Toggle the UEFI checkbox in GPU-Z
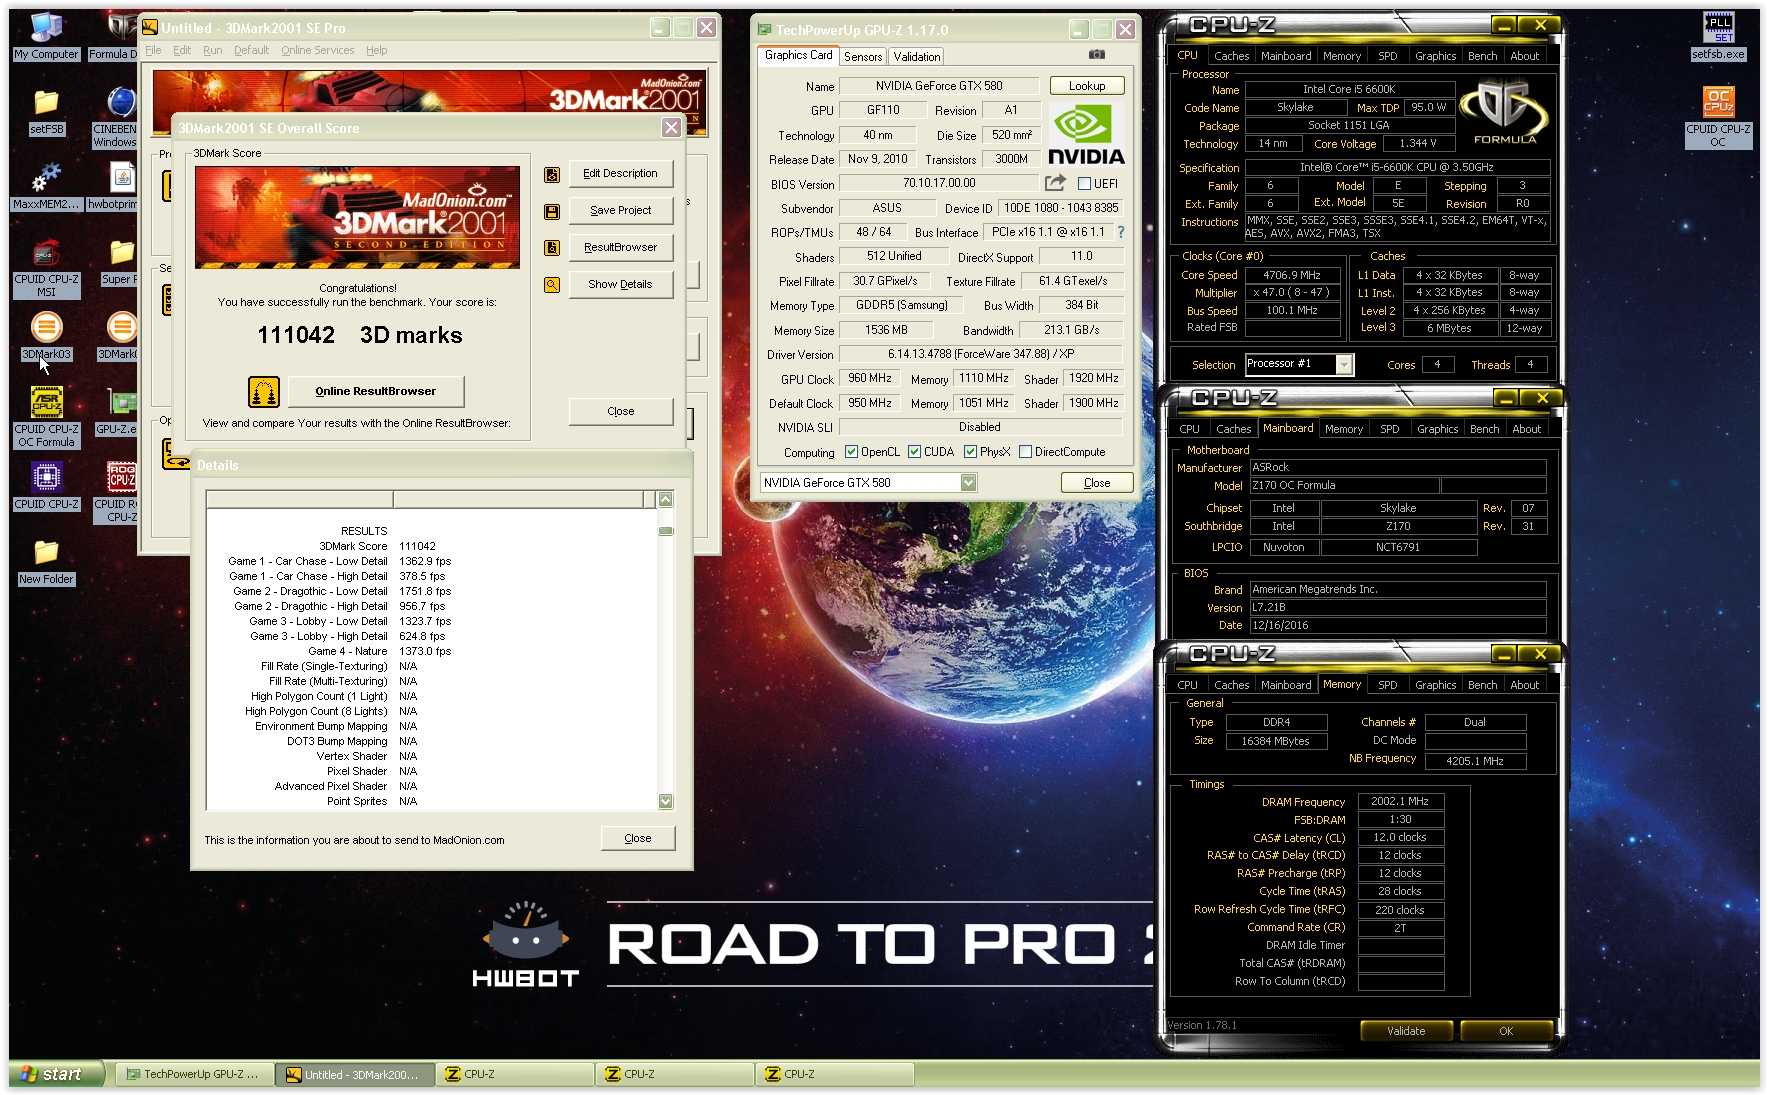Screen dimensions: 1768x1095 click(x=1084, y=184)
